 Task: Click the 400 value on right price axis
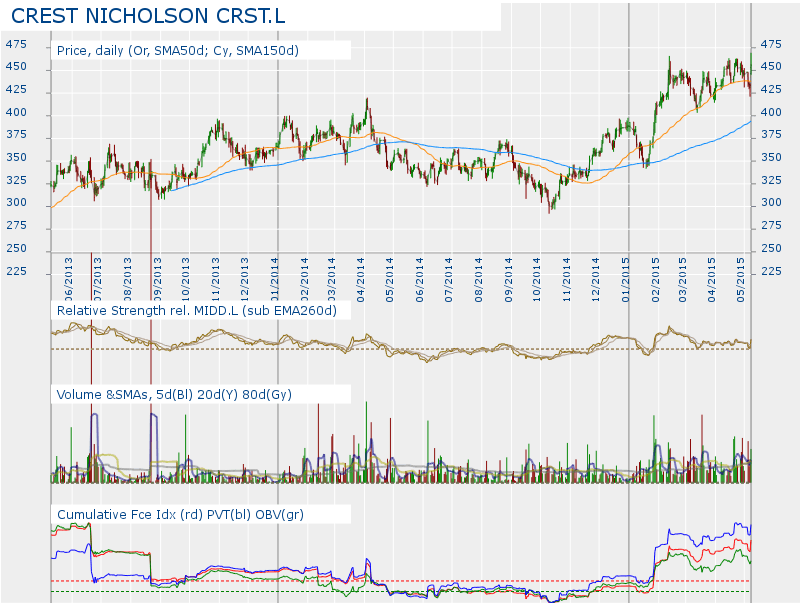(771, 112)
